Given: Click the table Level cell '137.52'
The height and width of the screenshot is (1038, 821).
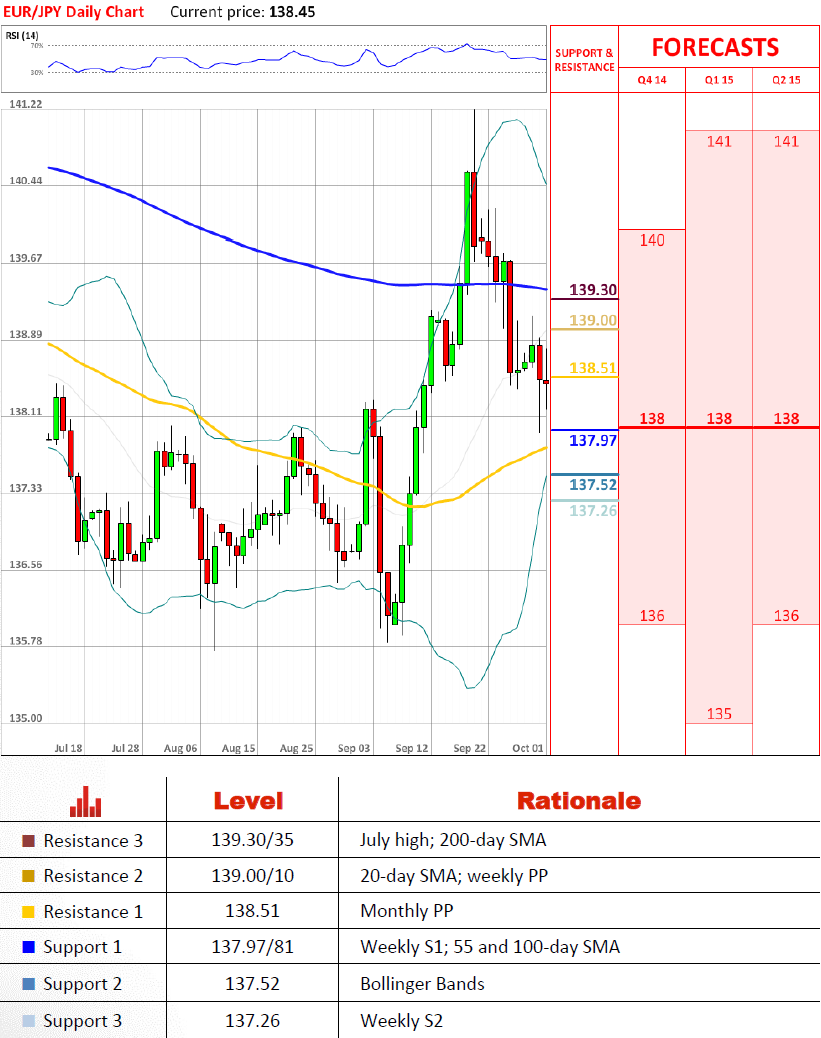Looking at the screenshot, I should (x=252, y=984).
